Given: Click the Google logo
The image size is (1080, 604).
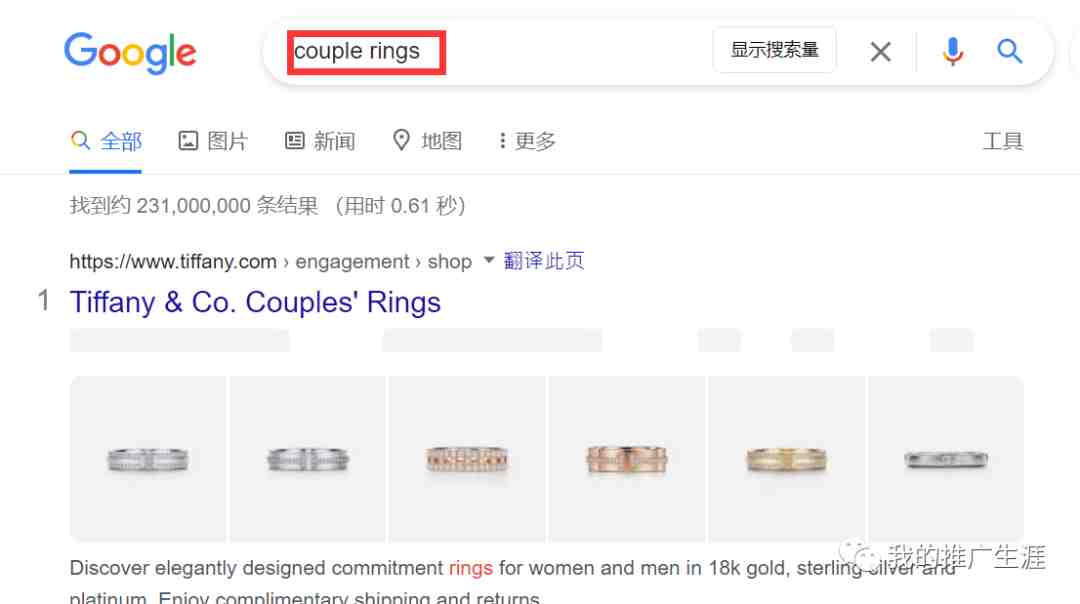Looking at the screenshot, I should tap(130, 52).
